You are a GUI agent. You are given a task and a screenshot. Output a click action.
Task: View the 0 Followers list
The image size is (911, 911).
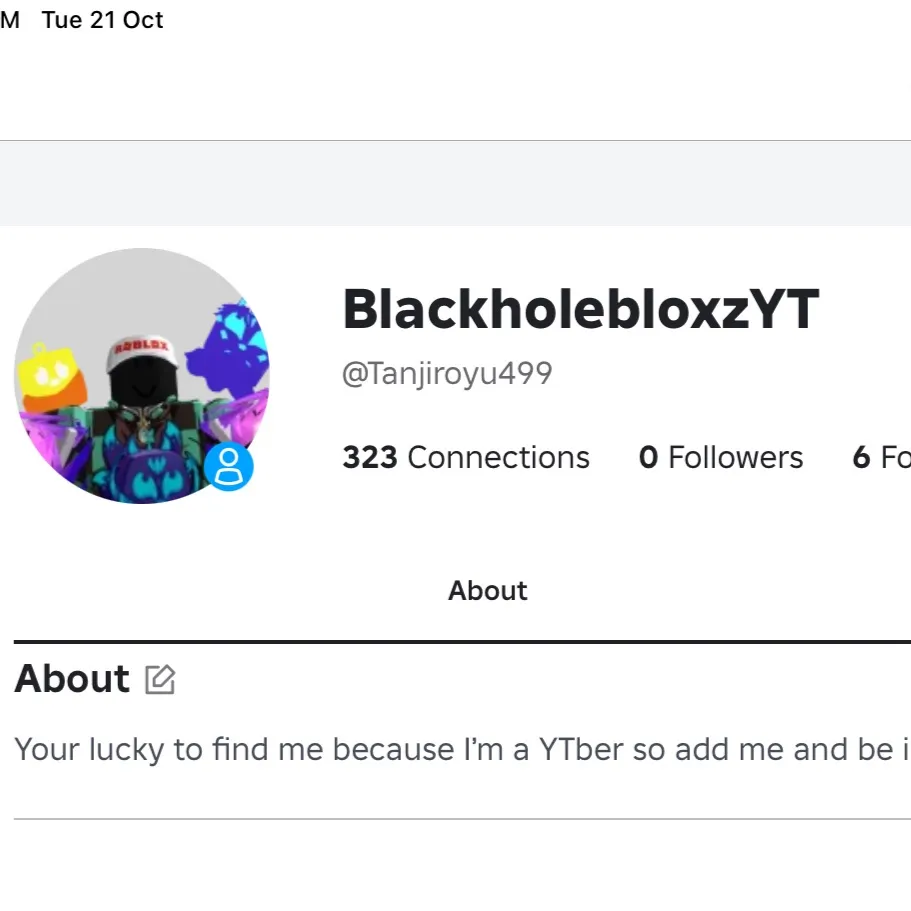[720, 457]
